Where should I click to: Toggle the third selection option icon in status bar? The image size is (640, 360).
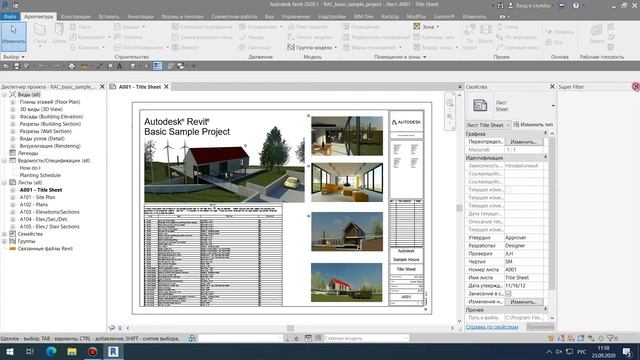point(571,338)
